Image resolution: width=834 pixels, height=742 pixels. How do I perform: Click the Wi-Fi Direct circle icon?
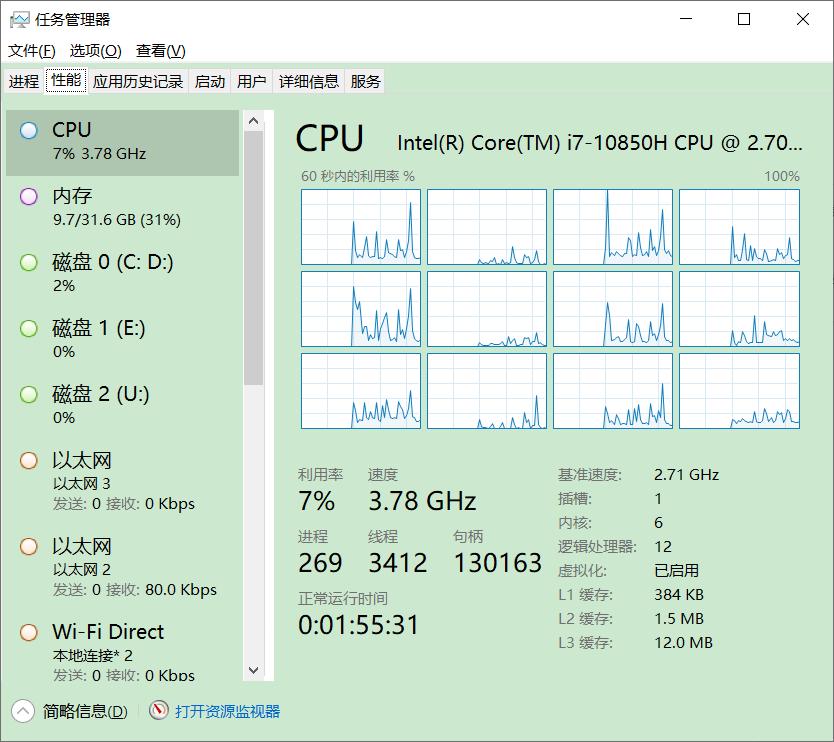29,632
